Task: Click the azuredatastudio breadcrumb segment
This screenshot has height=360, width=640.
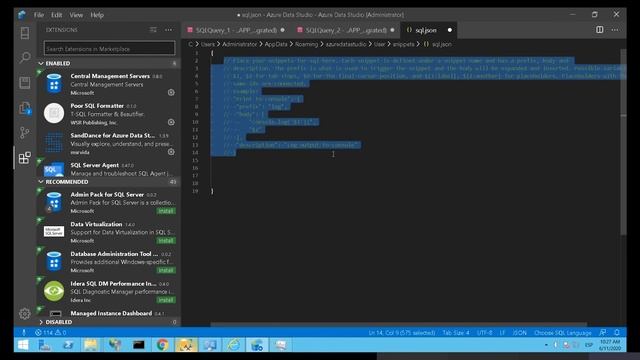Action: [346, 44]
